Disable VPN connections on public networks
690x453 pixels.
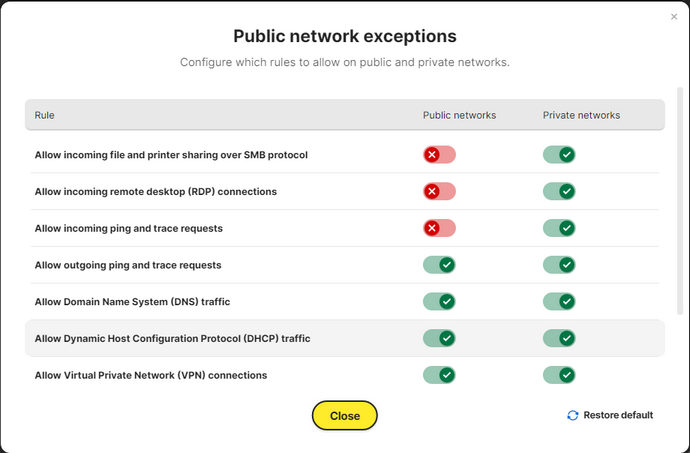(439, 375)
